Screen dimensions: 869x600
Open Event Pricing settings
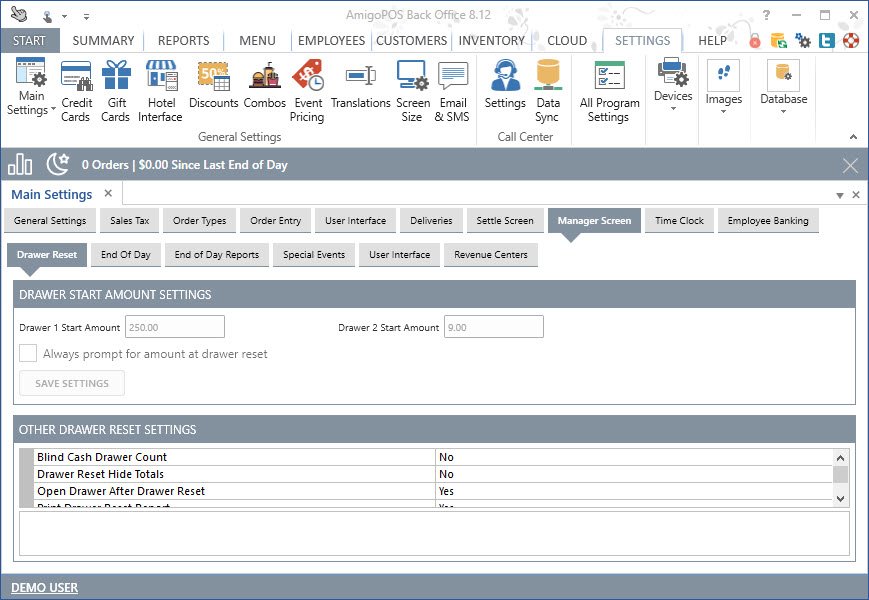(x=307, y=90)
